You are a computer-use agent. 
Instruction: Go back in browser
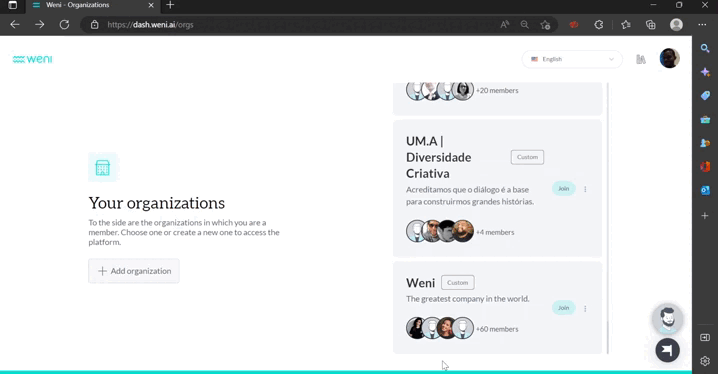(x=15, y=25)
